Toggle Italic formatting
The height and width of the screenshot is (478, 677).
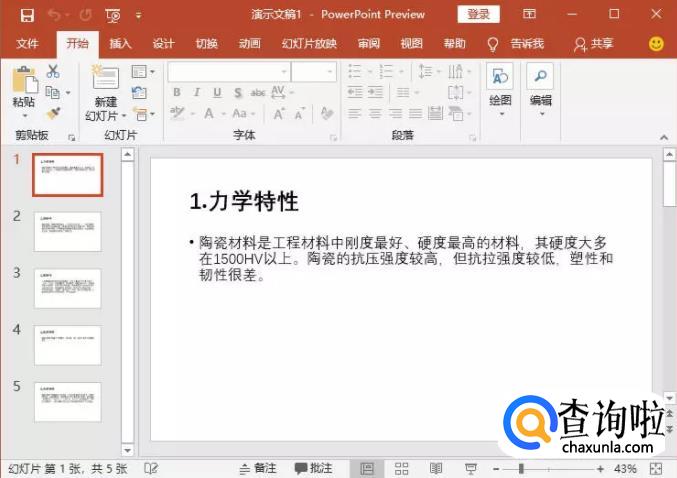(197, 92)
